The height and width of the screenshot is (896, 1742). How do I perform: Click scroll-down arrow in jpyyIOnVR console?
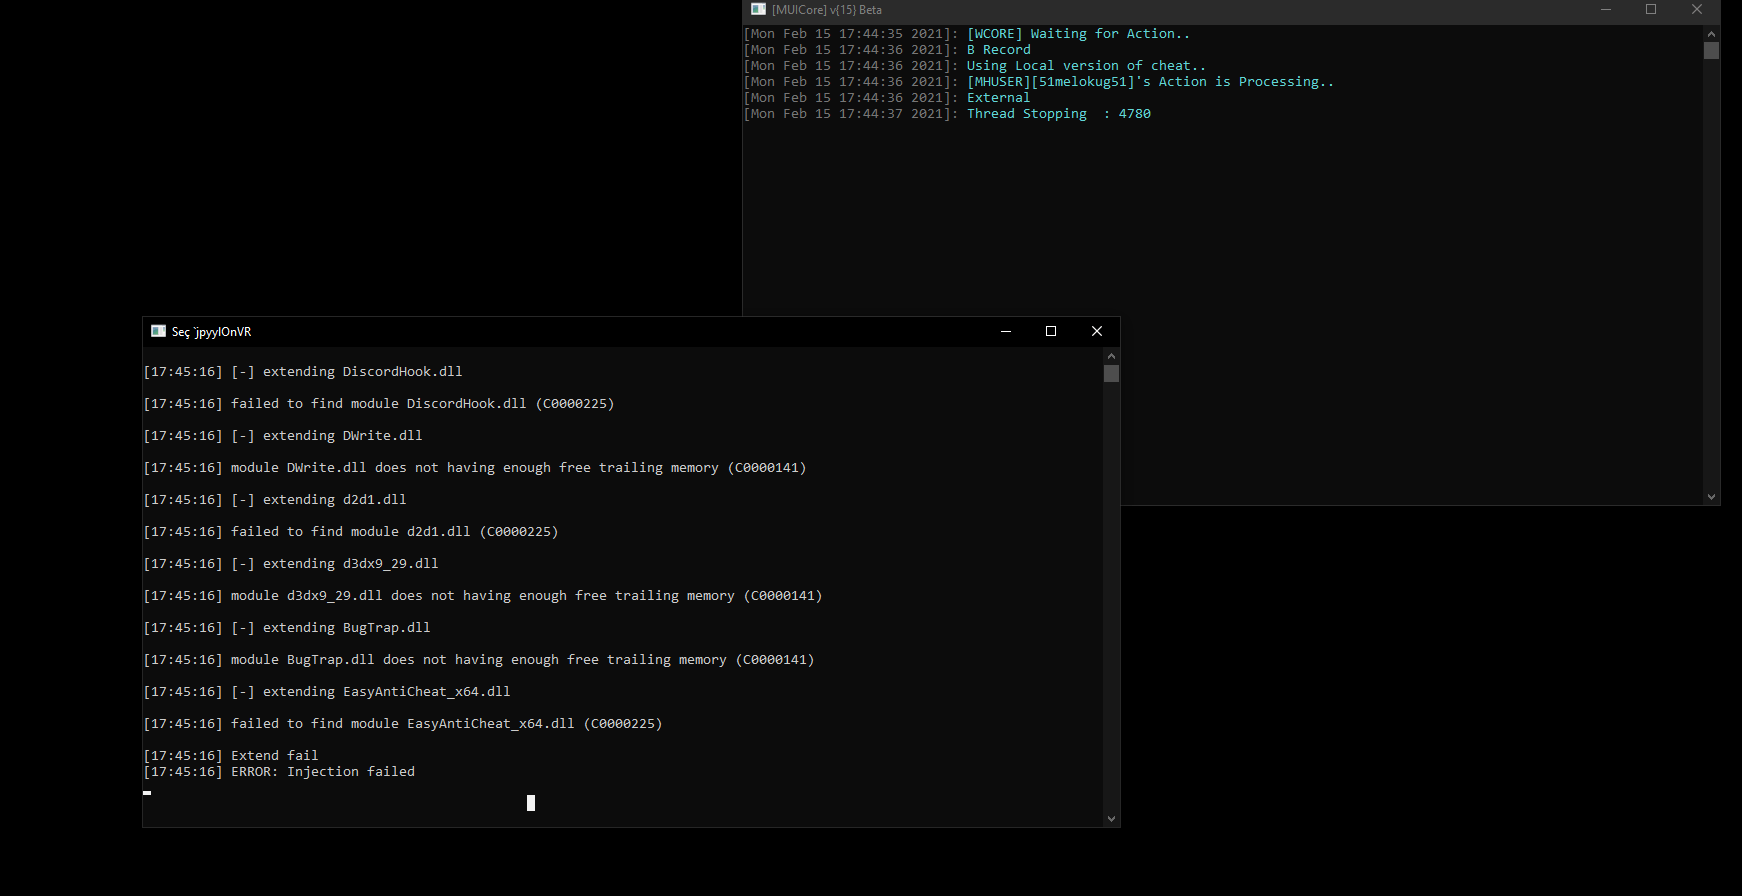[x=1111, y=818]
